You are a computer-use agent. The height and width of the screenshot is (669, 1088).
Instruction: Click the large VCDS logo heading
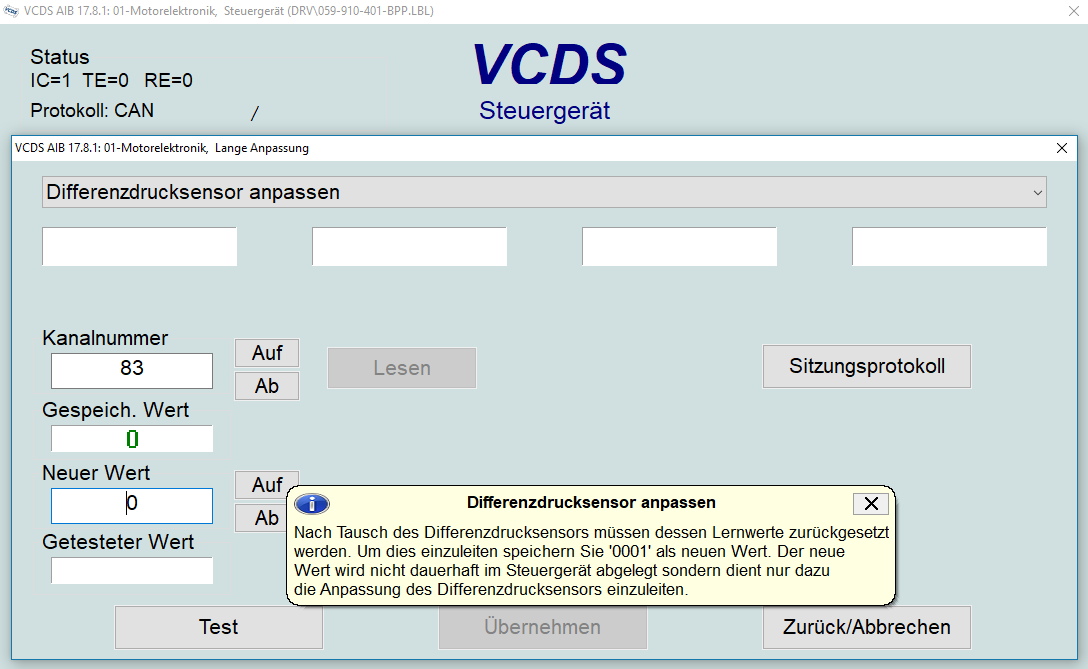point(550,65)
